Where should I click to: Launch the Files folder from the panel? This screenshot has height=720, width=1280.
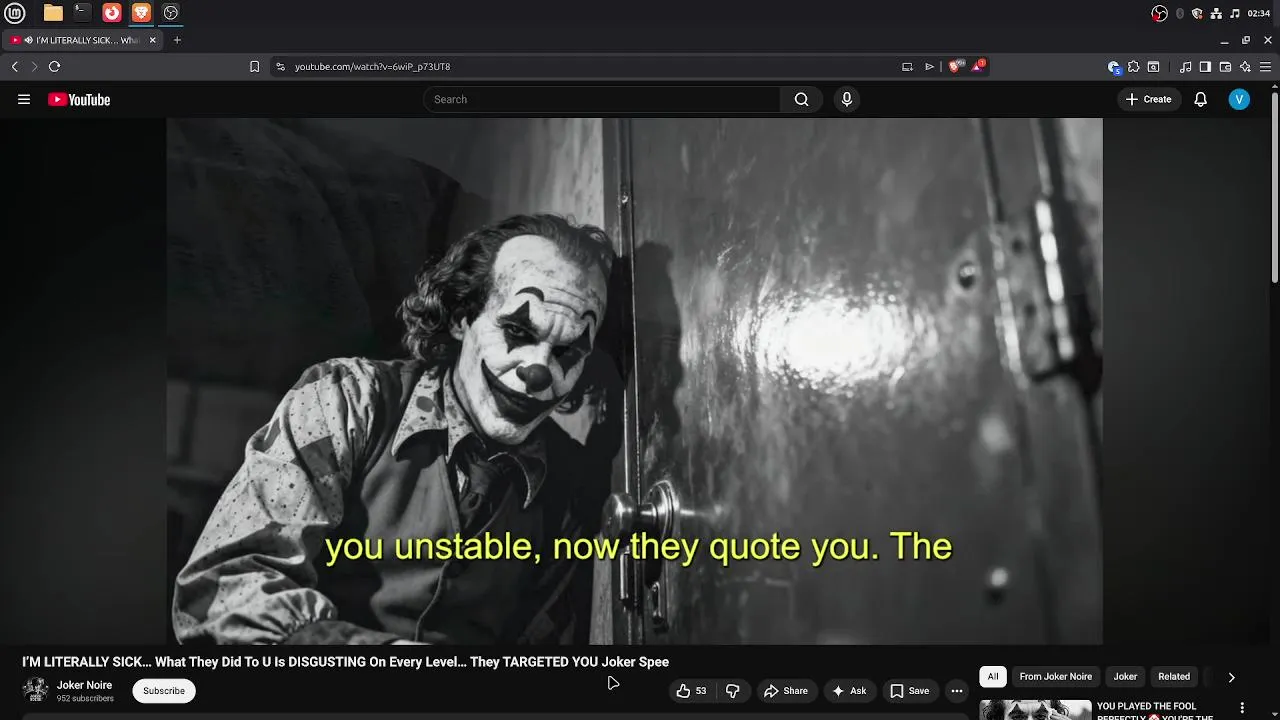(53, 13)
